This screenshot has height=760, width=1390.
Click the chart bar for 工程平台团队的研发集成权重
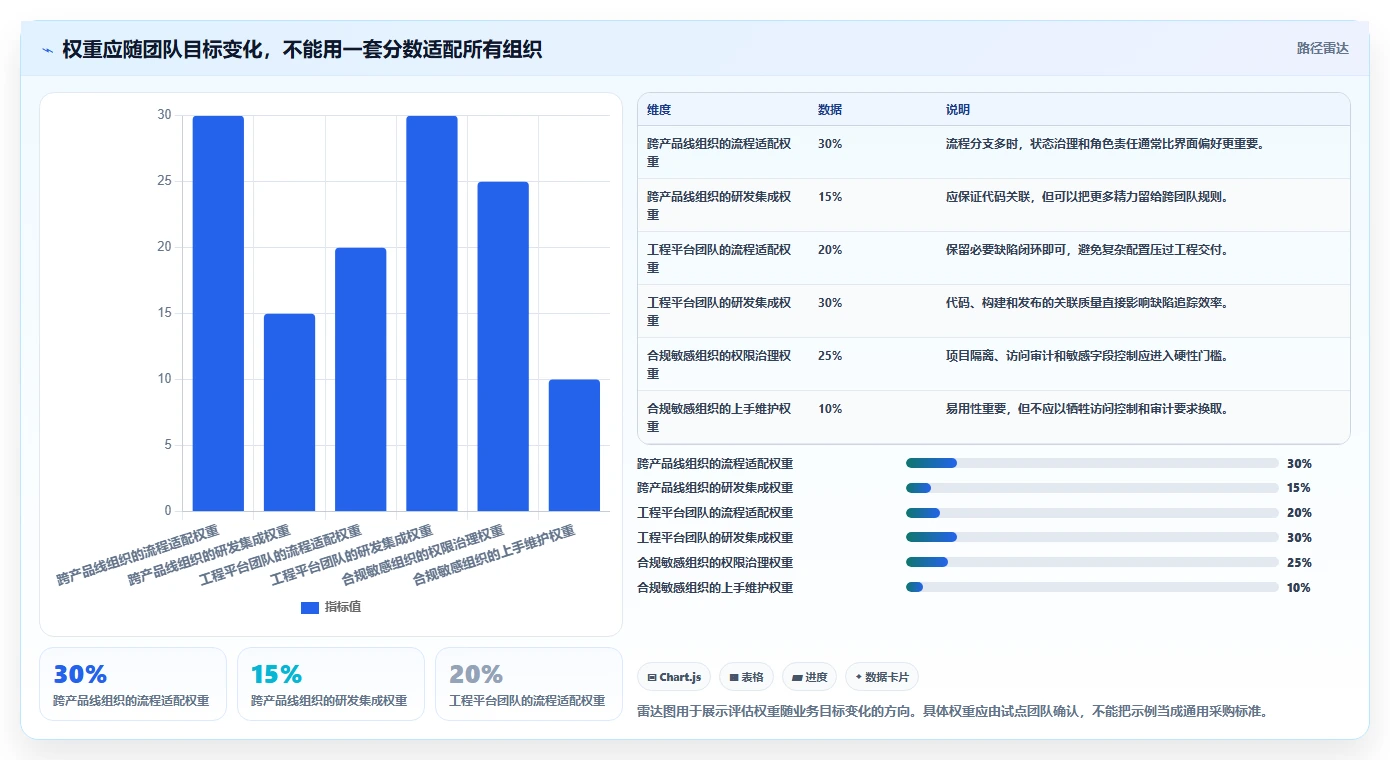[432, 314]
